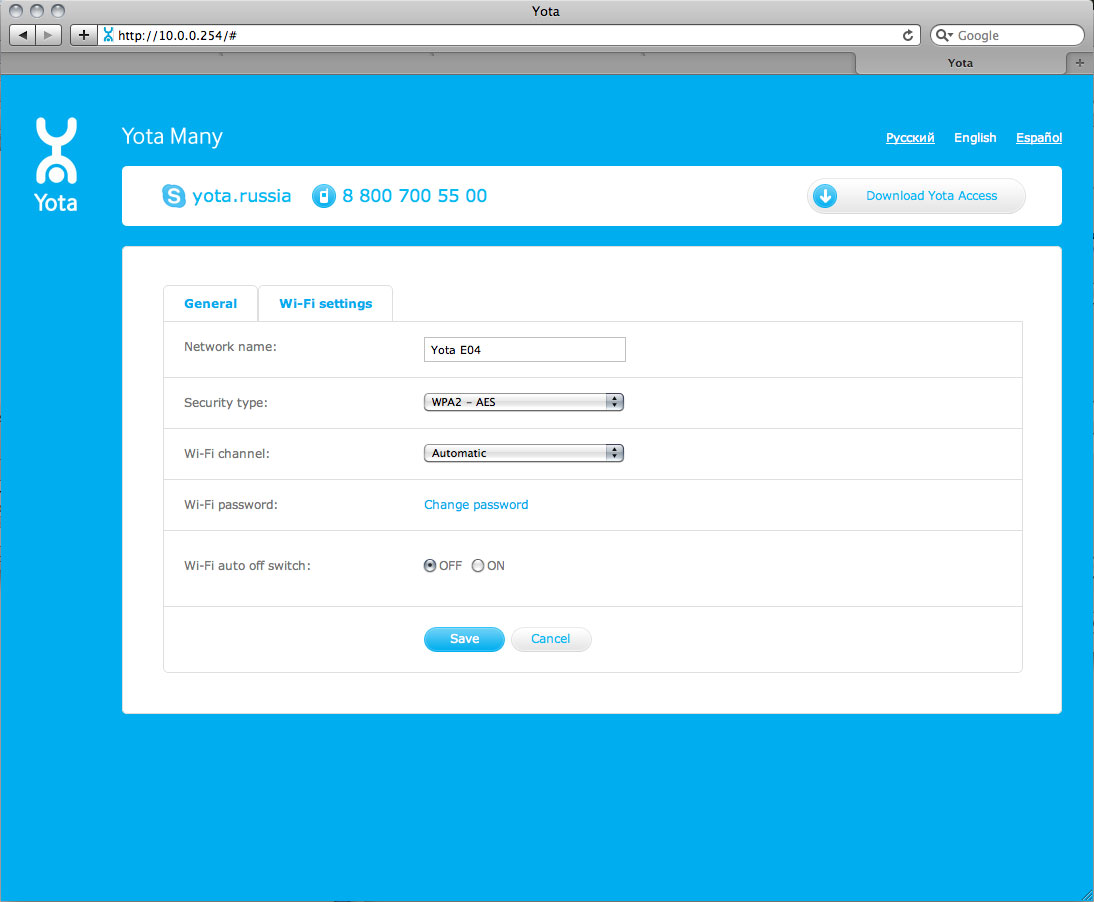1094x902 pixels.
Task: Click the Change password link
Action: 477,504
